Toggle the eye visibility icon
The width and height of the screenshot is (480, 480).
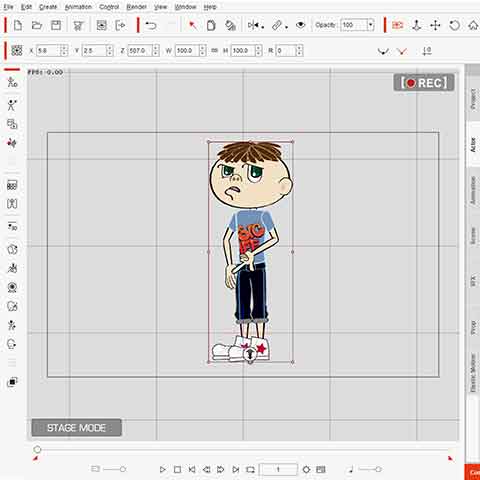pyautogui.click(x=301, y=25)
